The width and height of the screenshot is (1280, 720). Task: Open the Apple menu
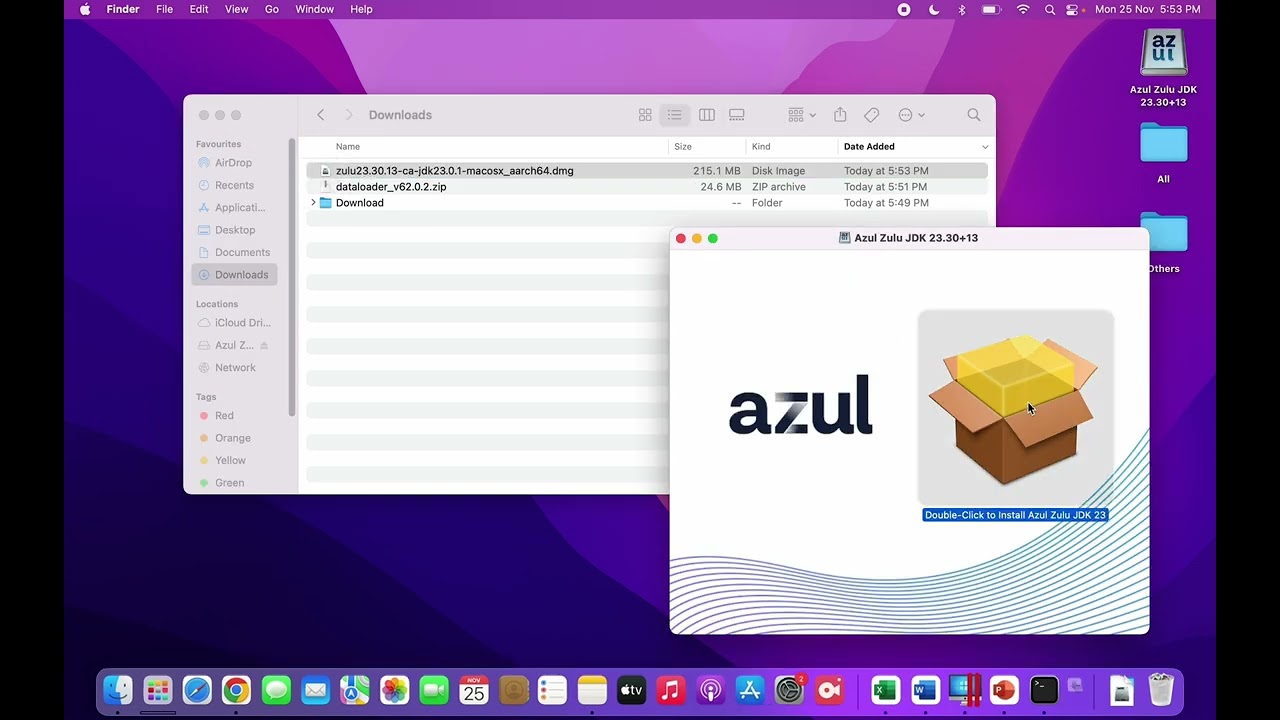click(x=85, y=9)
